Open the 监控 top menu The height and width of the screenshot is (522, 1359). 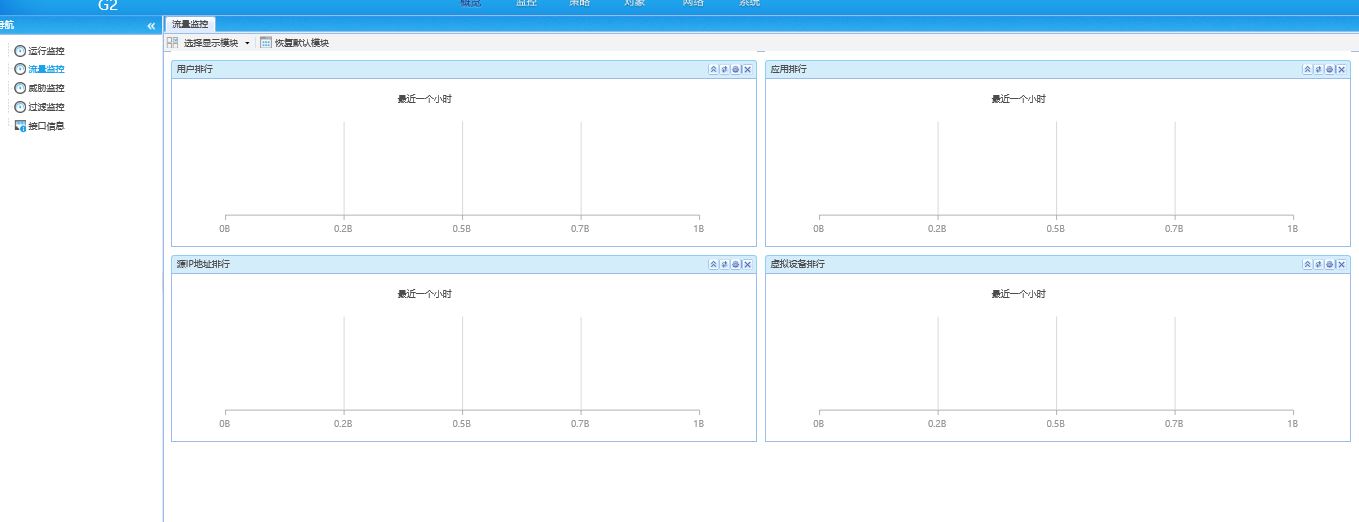pyautogui.click(x=526, y=3)
